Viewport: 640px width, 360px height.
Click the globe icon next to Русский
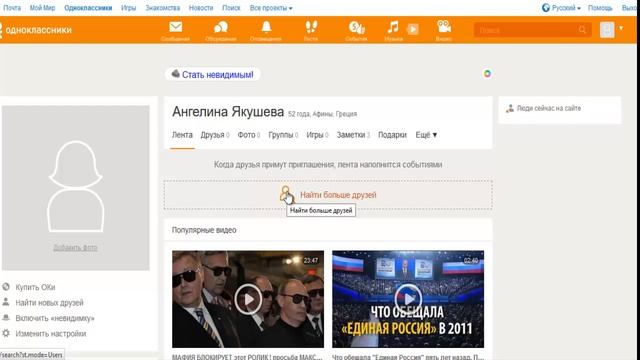[x=546, y=8]
